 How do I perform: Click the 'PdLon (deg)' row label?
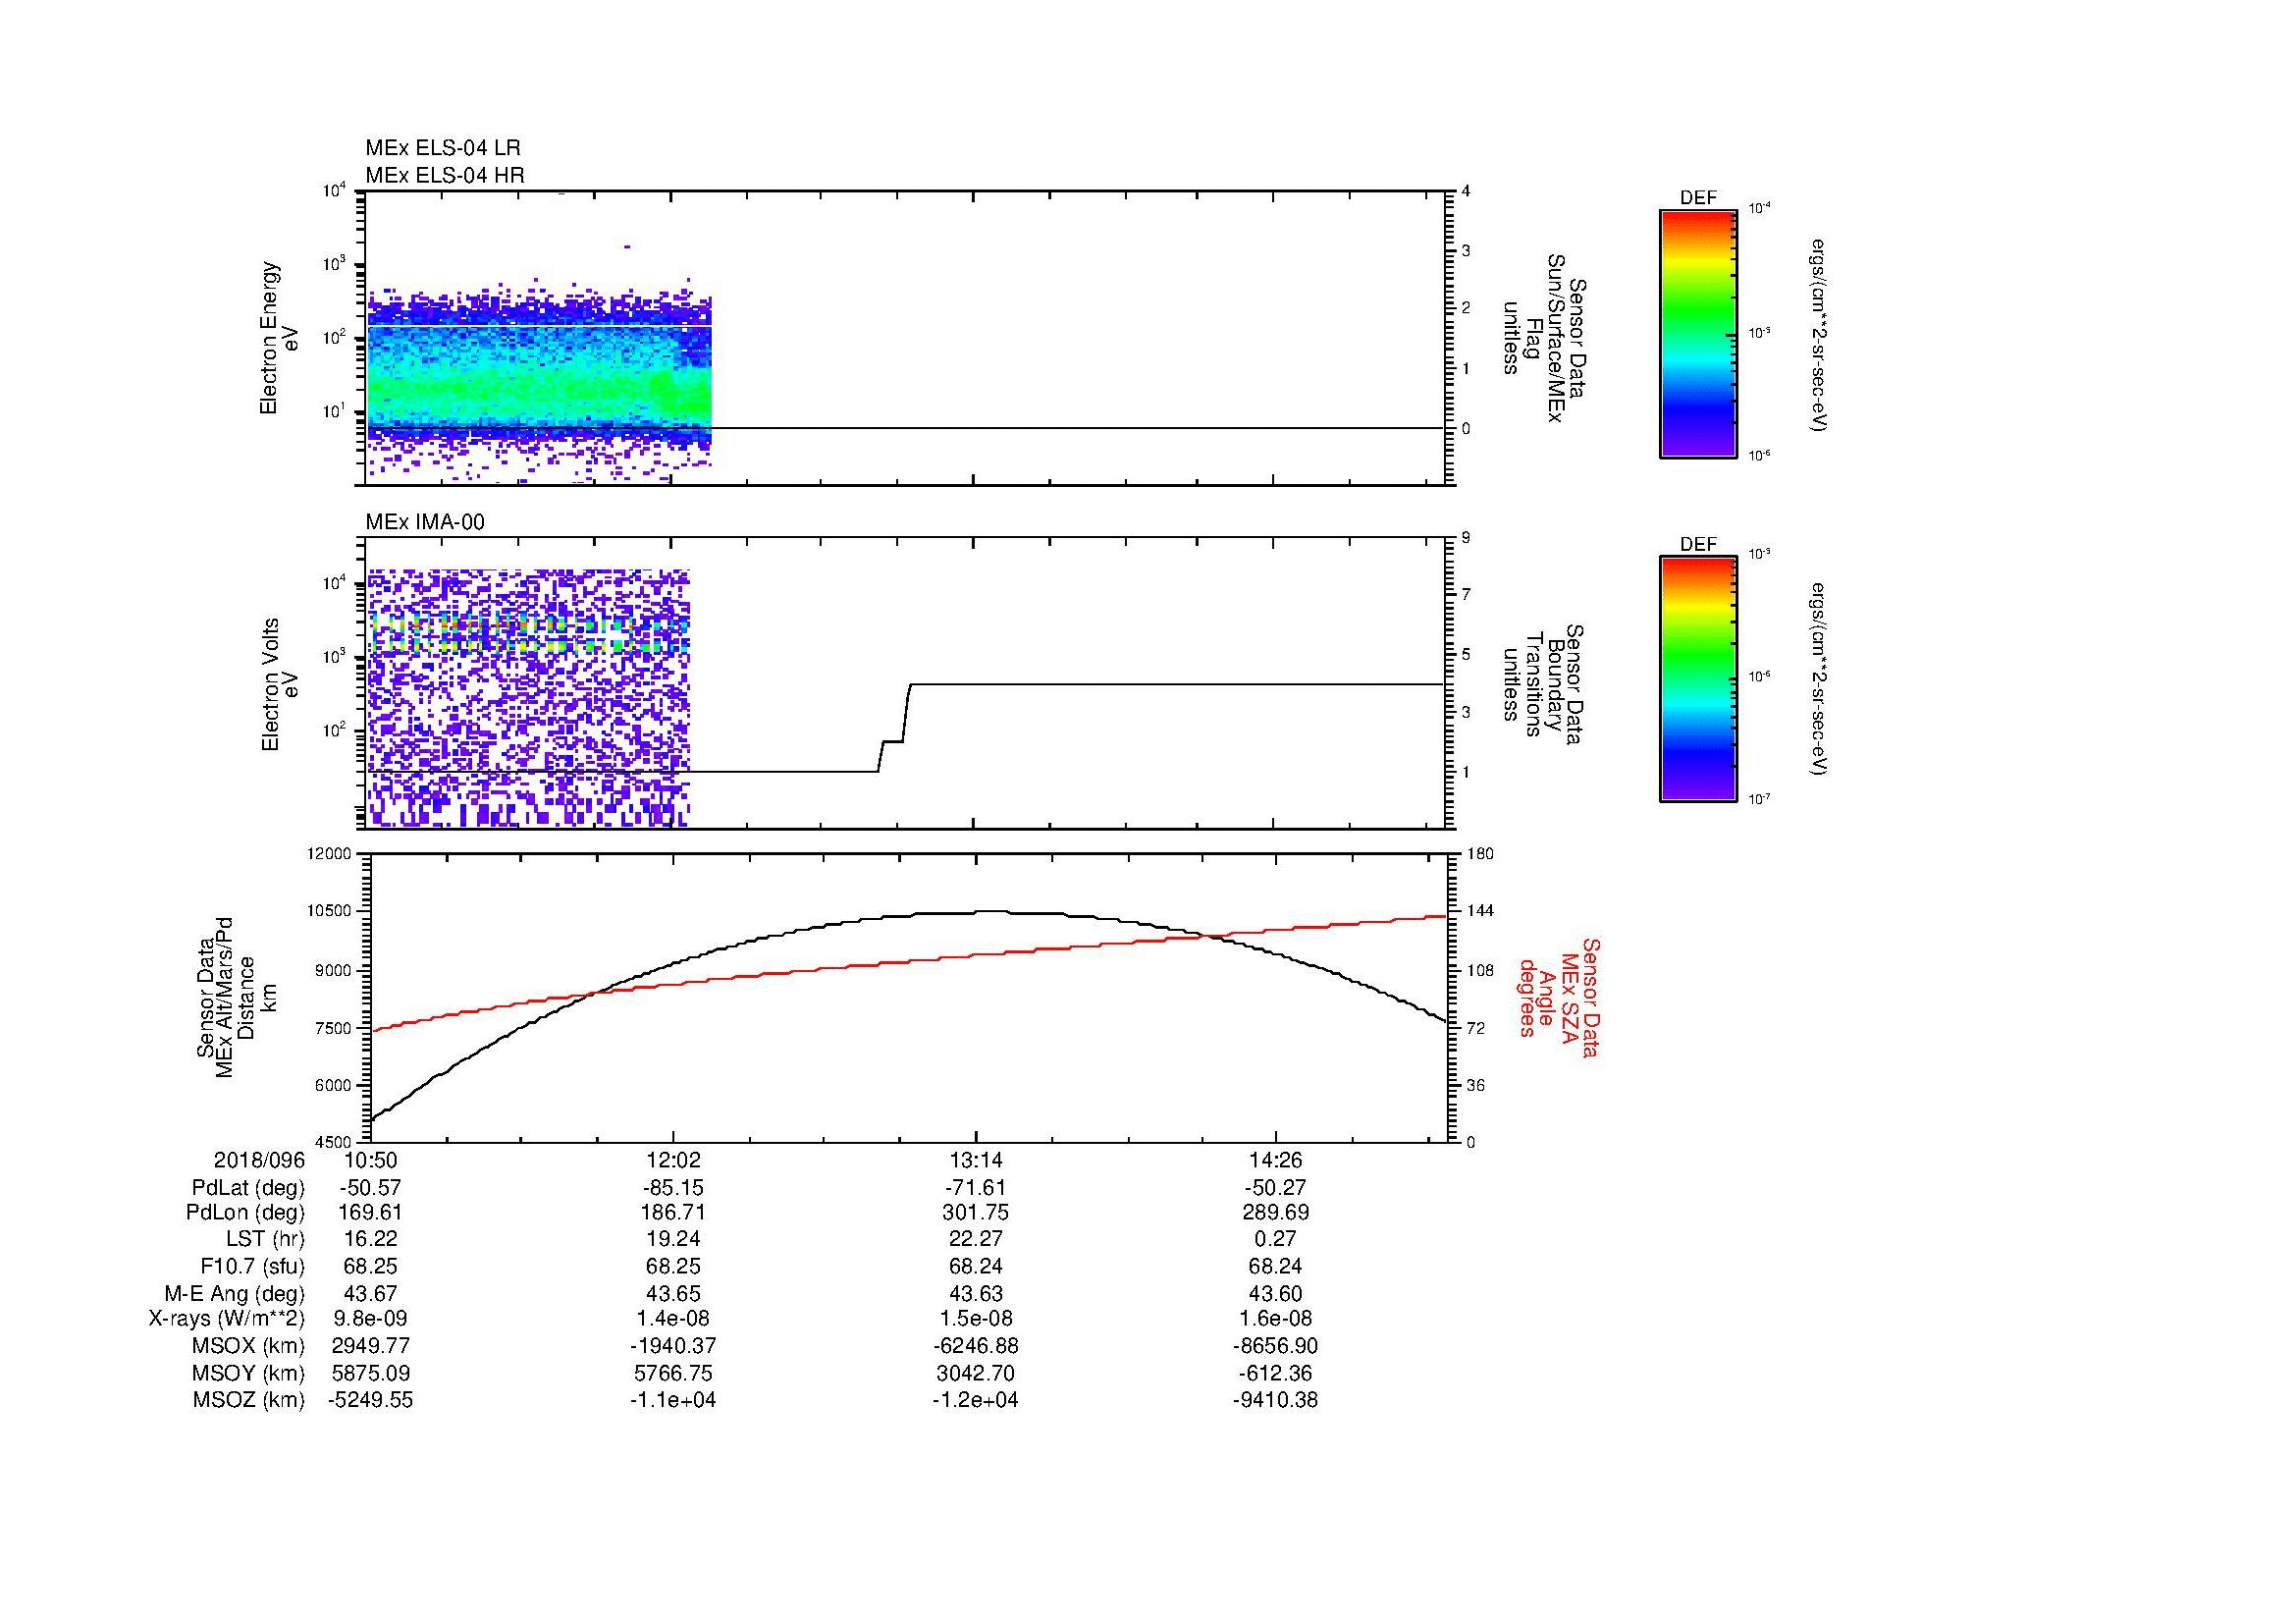(245, 1213)
